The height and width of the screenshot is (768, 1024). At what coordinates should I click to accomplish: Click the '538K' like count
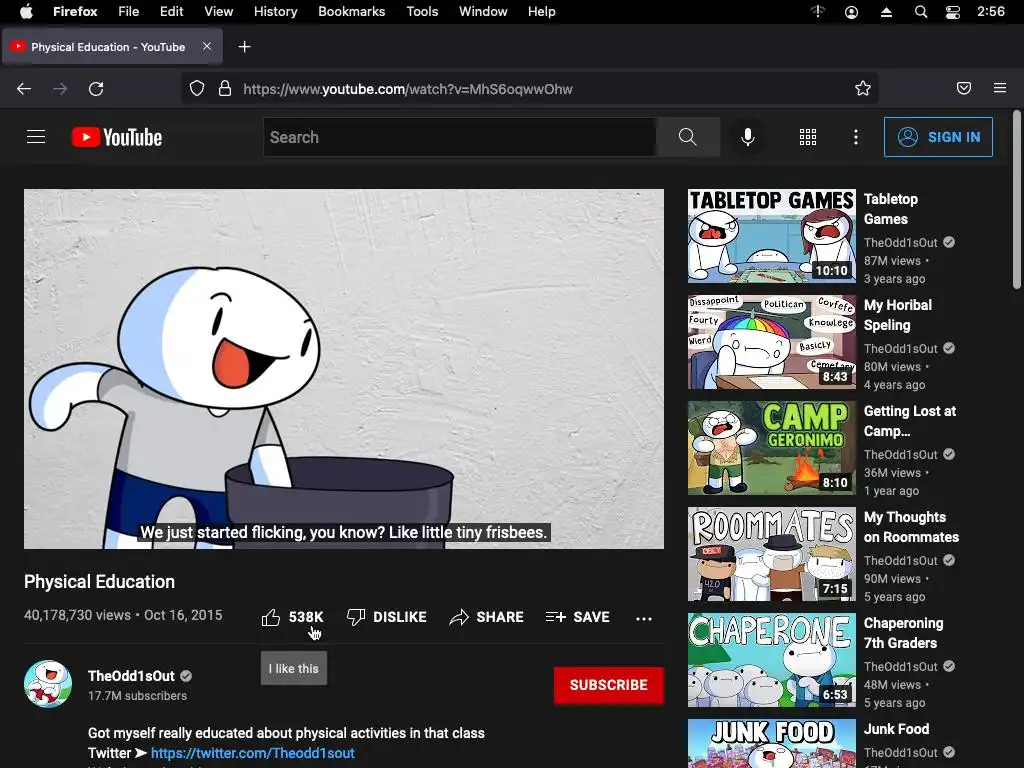point(306,617)
